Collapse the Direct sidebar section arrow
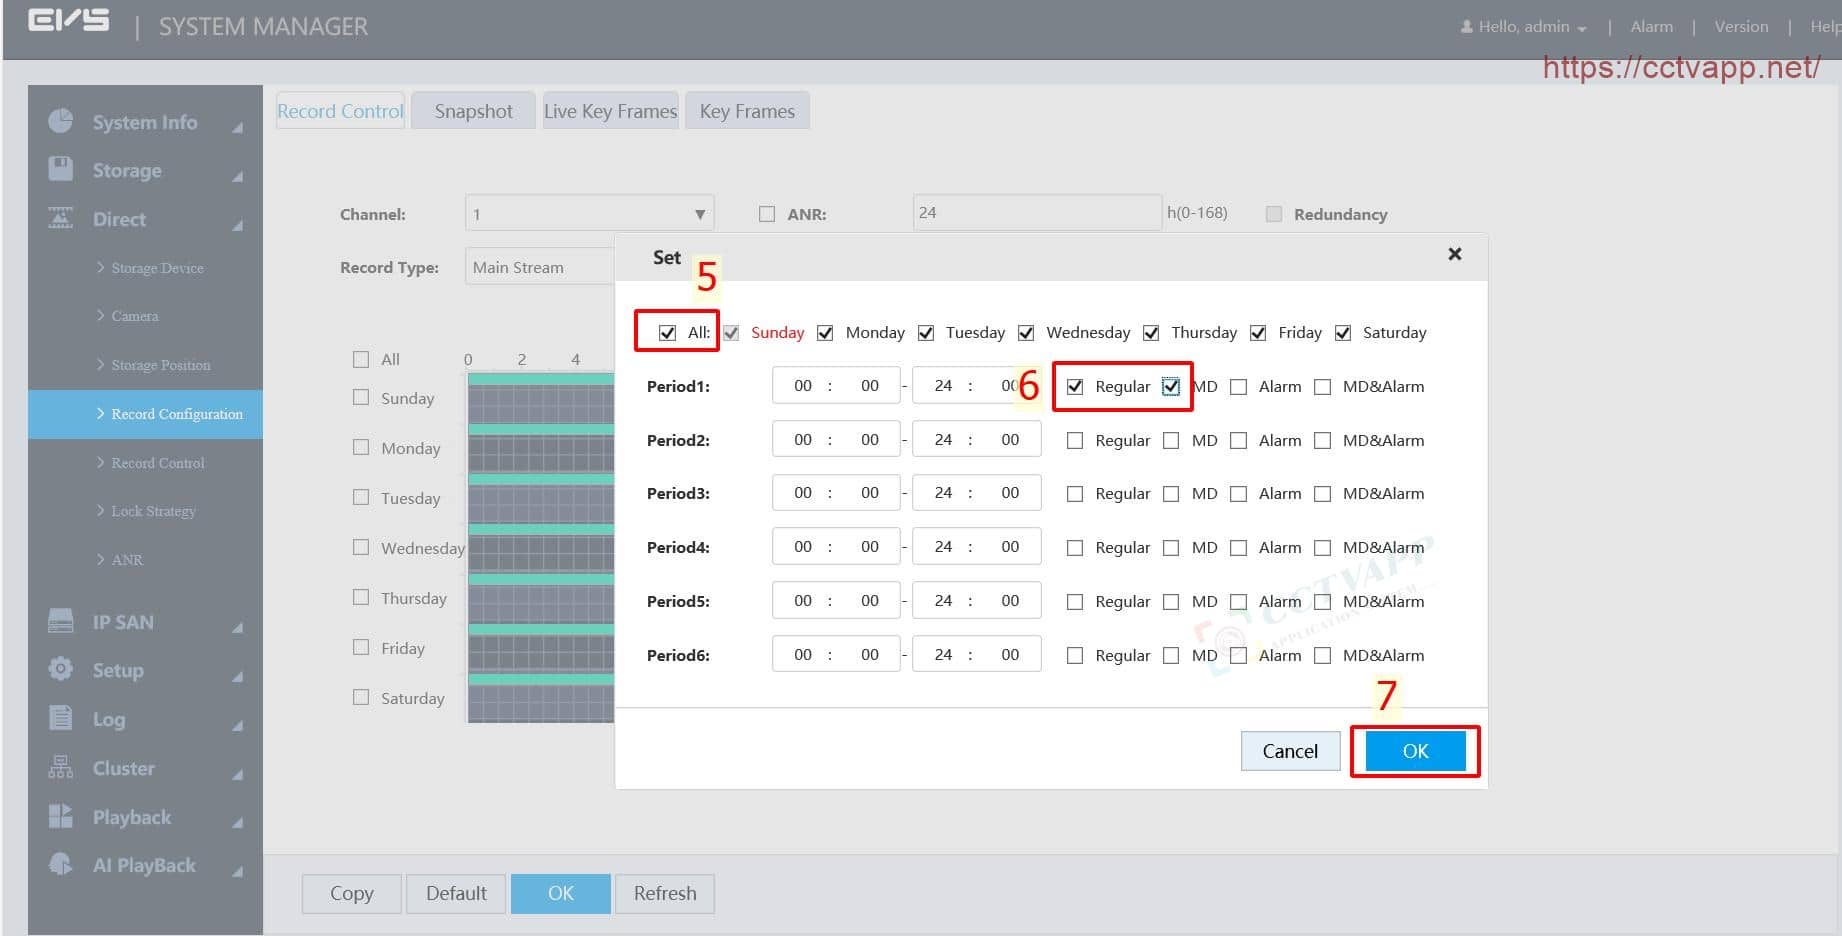 pyautogui.click(x=238, y=225)
